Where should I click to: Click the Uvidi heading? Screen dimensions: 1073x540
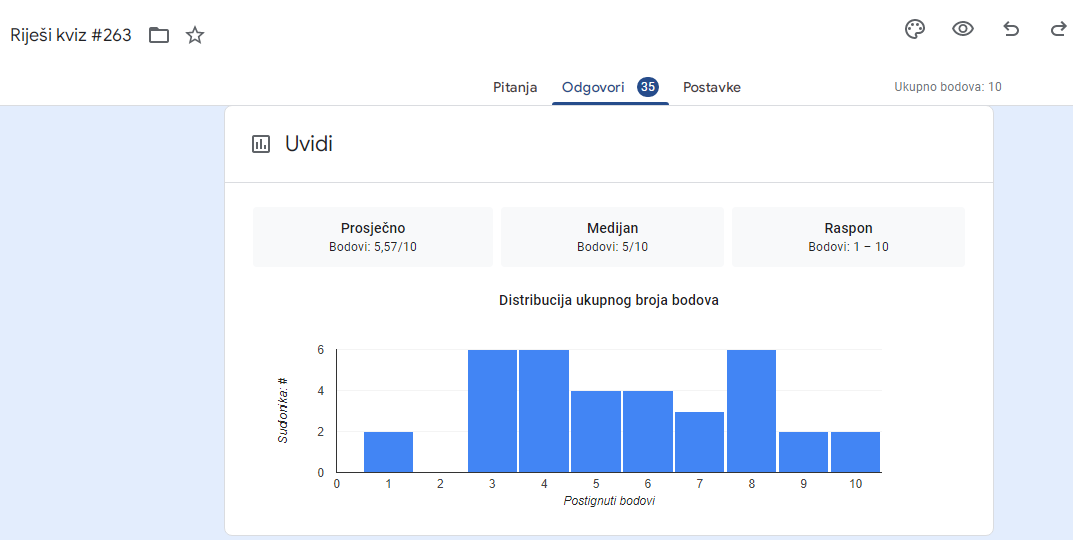coord(309,144)
